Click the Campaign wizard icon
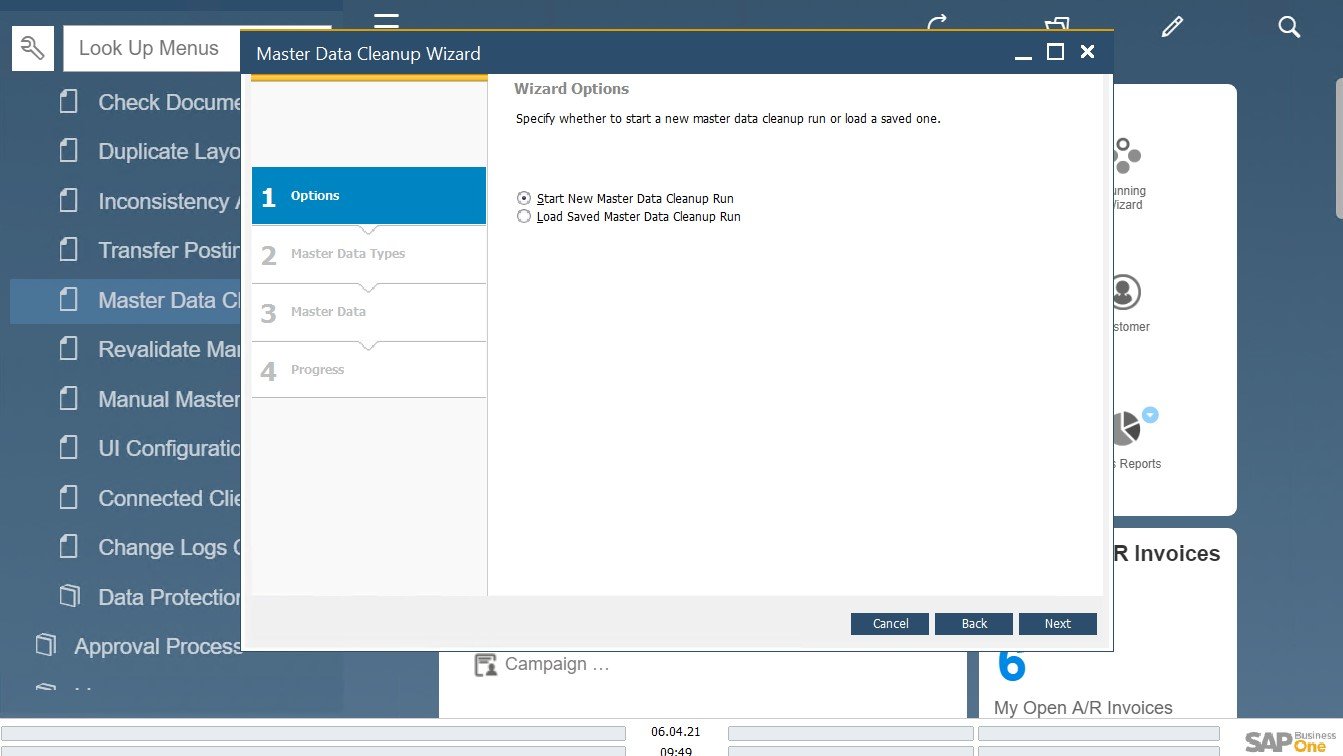Screen dimensions: 1343x756 pos(486,665)
